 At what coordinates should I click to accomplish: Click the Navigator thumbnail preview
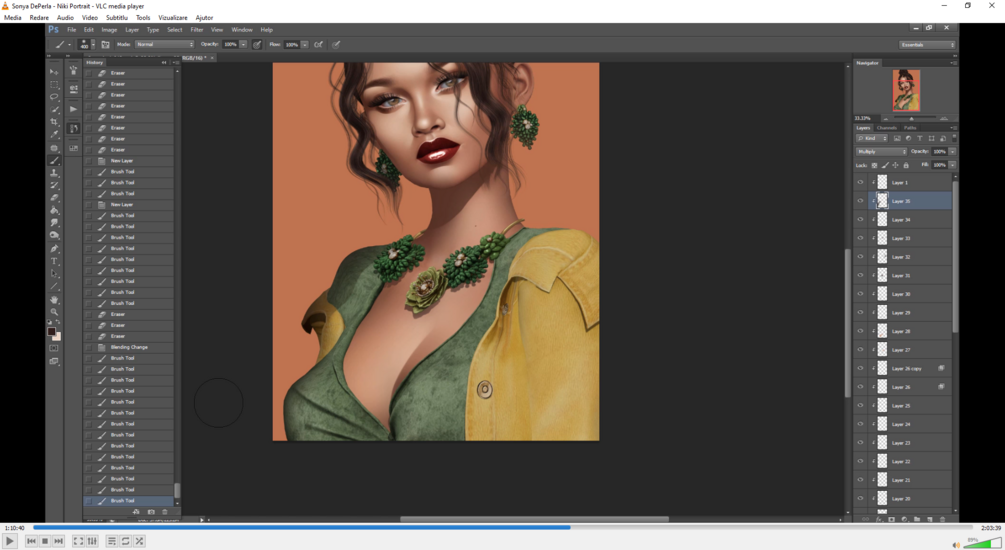(906, 90)
